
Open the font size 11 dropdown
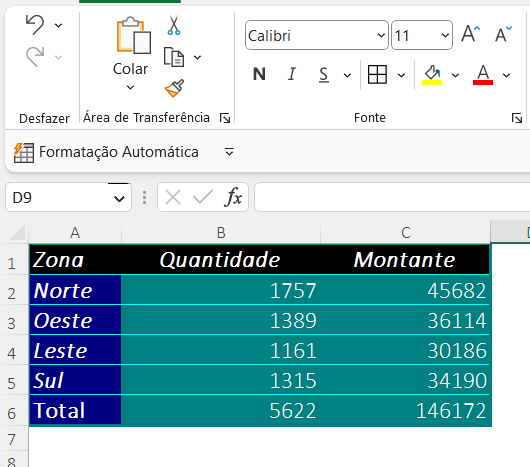445,35
